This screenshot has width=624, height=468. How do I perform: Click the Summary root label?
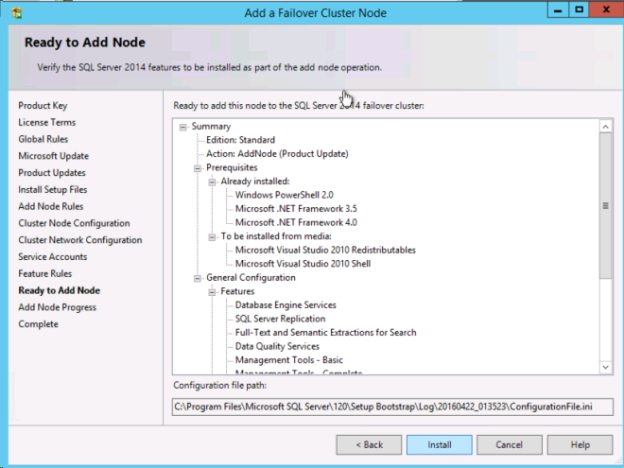[x=211, y=126]
